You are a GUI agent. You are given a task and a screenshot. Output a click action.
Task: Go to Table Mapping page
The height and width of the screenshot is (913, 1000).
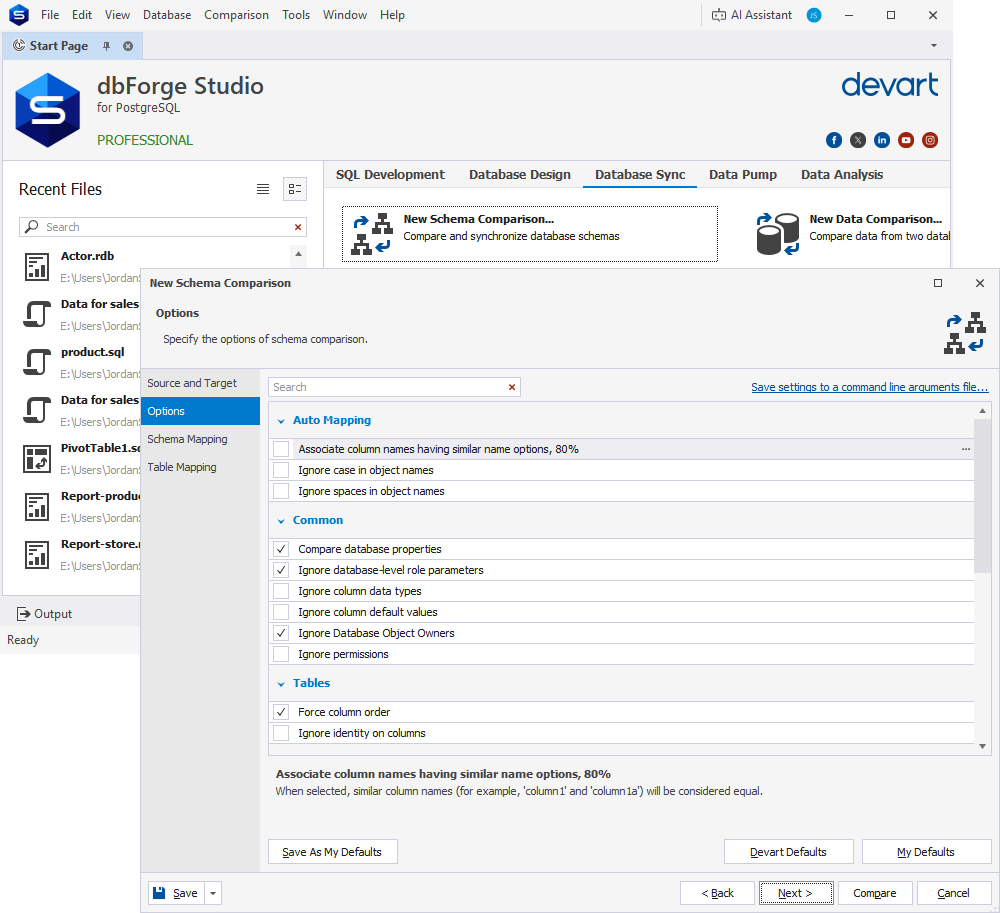pos(200,467)
